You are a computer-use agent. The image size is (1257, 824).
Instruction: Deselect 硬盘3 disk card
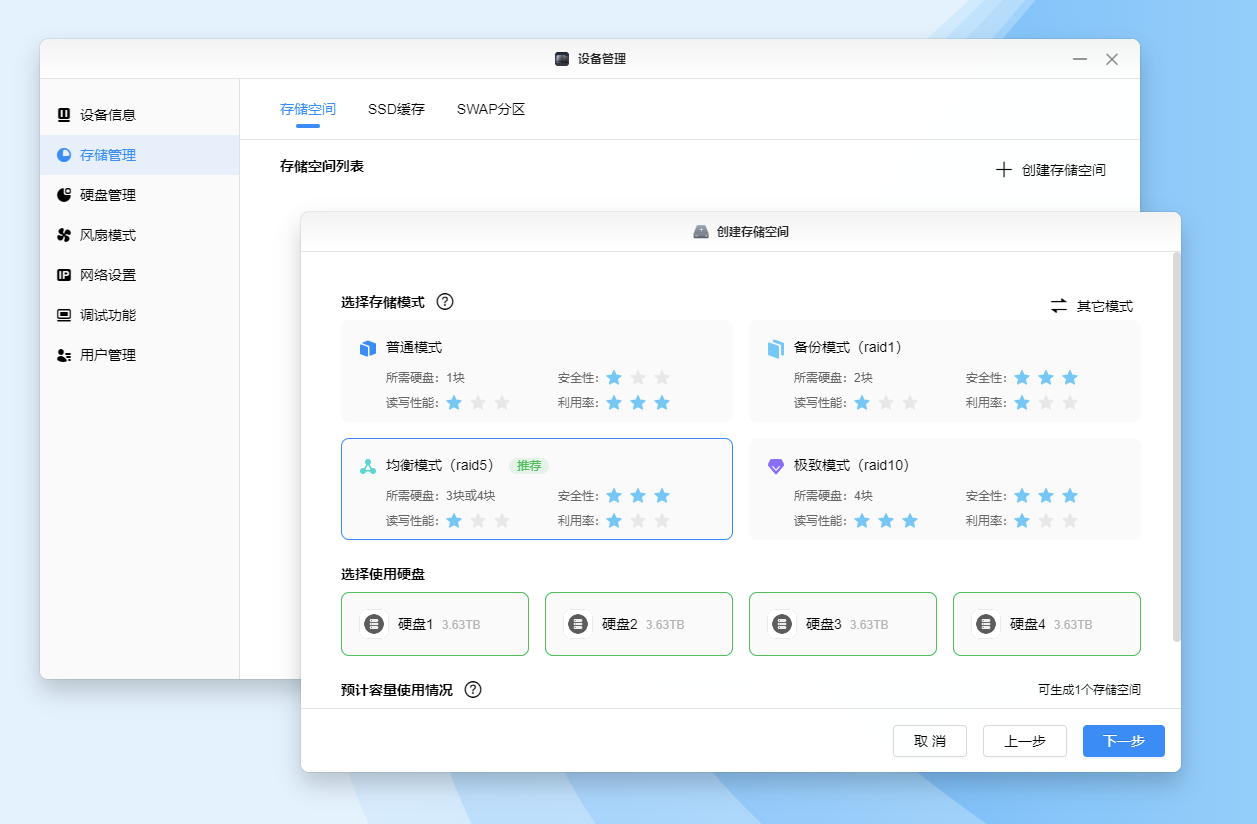point(842,624)
